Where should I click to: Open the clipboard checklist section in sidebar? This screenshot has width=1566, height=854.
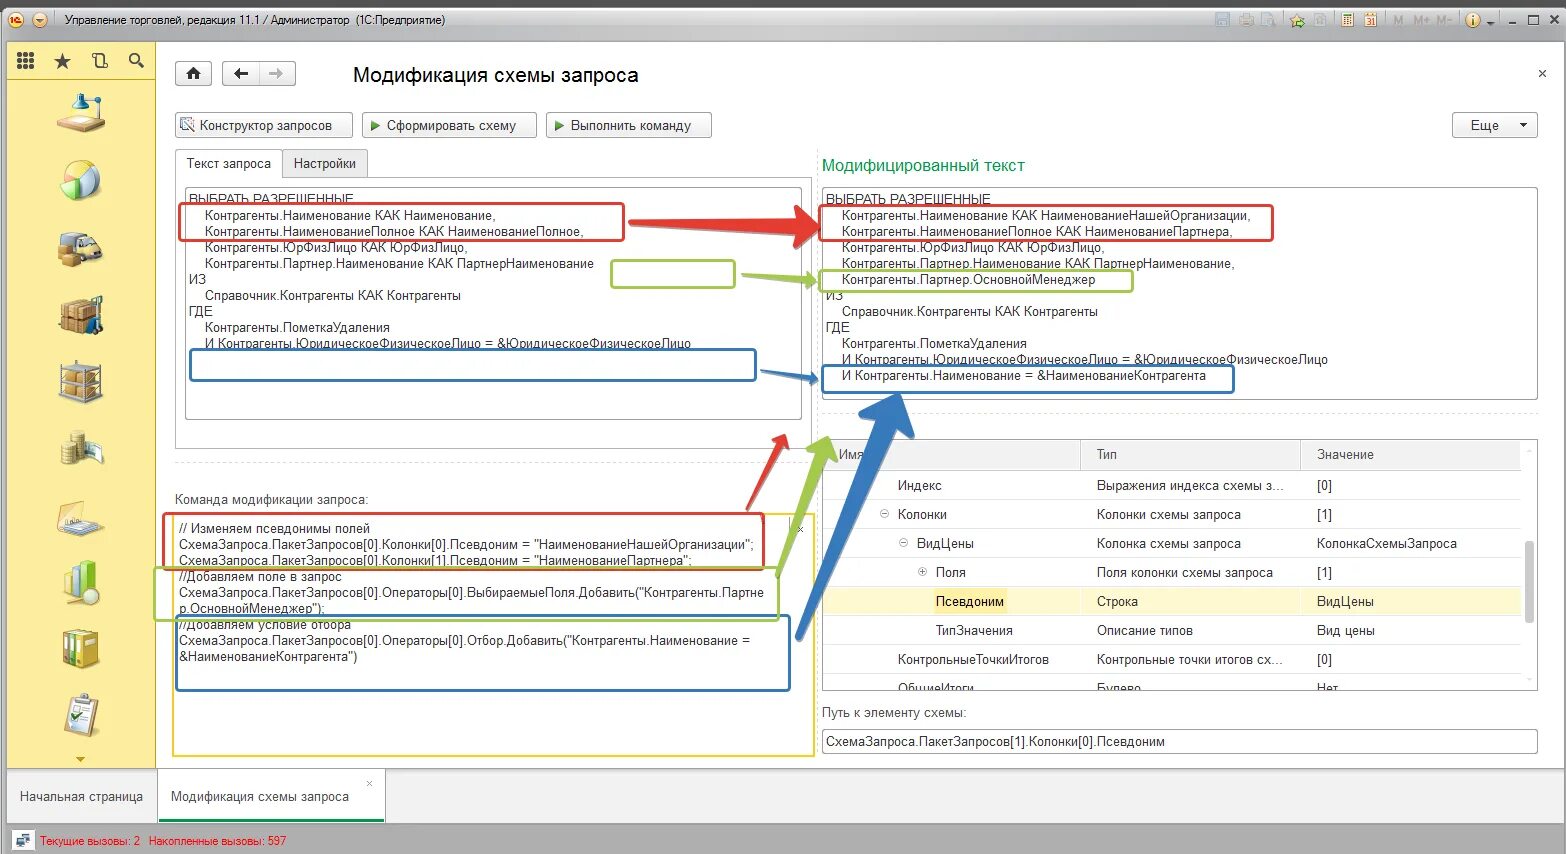[81, 715]
